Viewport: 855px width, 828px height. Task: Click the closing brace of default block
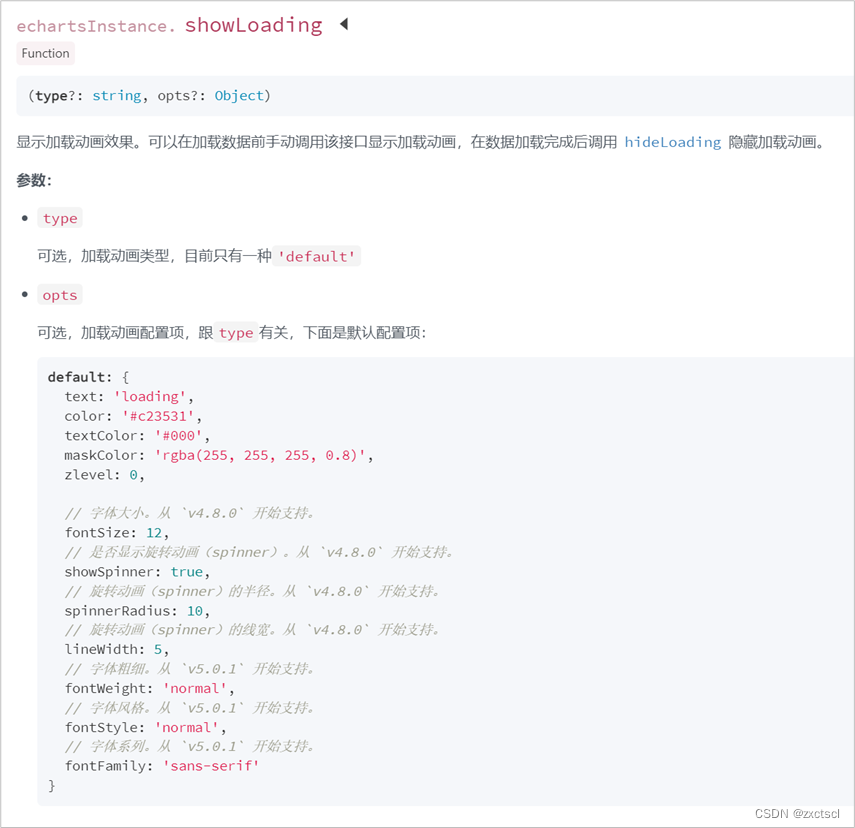point(52,785)
